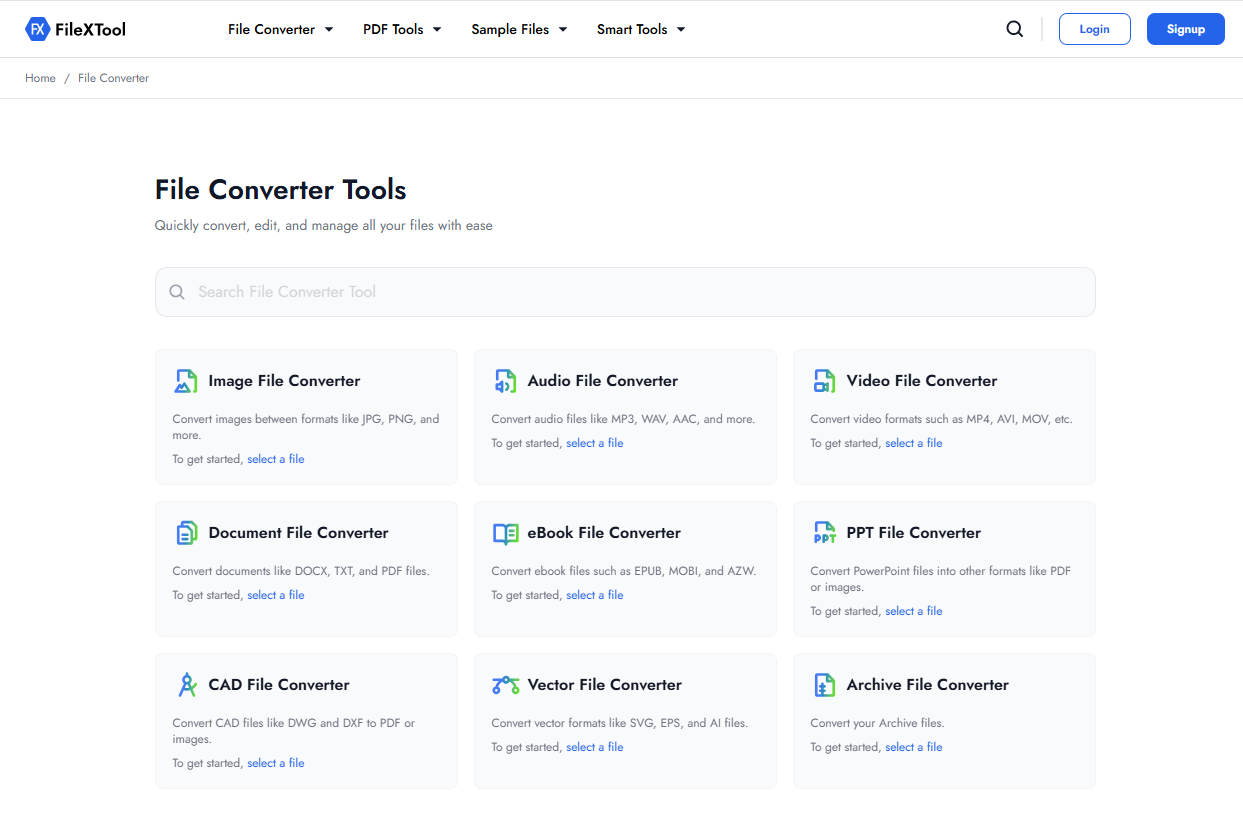Click the CAD File Converter icon
Screen dimensions: 1243x839
point(186,685)
